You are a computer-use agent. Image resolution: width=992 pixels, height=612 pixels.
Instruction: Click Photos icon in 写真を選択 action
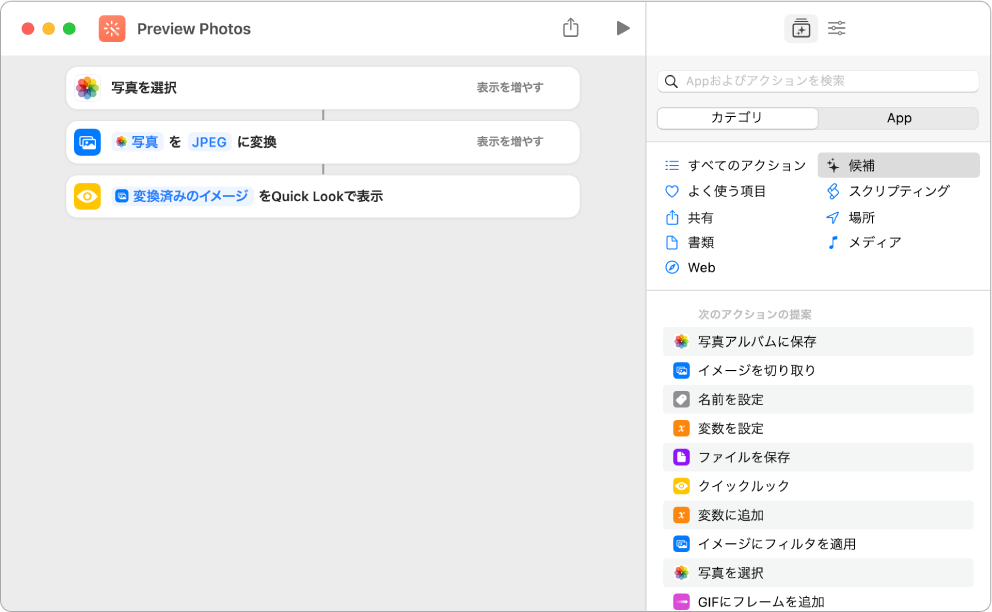(87, 88)
